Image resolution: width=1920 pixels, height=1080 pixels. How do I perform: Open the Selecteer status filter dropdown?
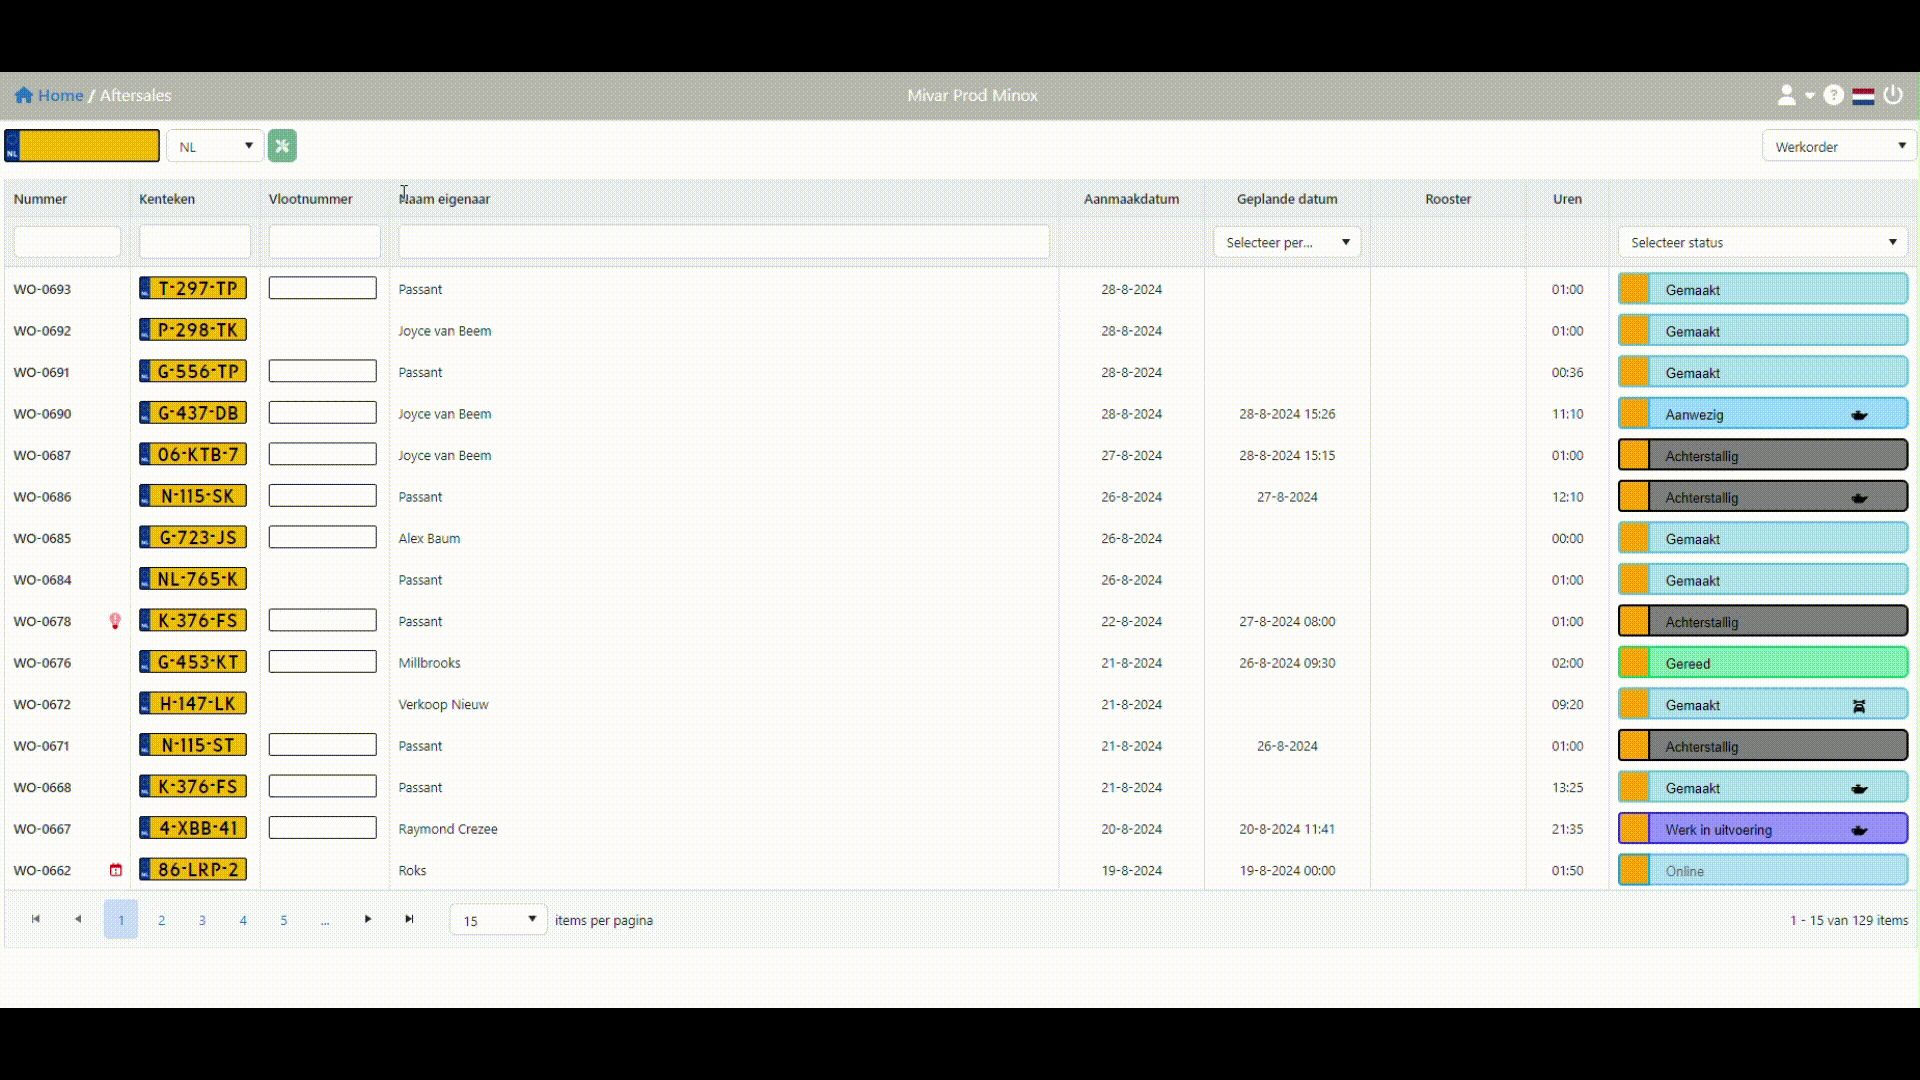tap(1762, 242)
